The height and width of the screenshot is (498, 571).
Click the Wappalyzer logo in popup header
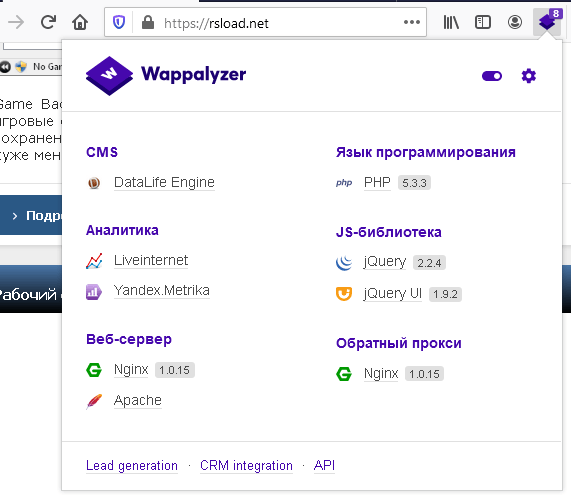(x=166, y=75)
